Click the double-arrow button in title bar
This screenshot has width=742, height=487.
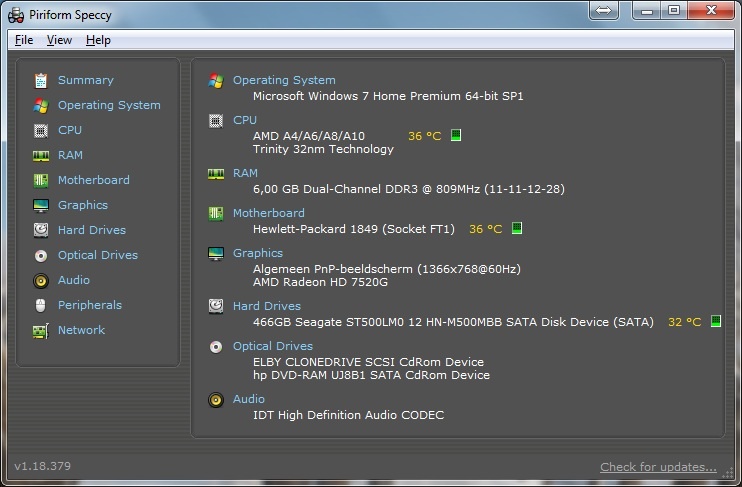click(603, 10)
